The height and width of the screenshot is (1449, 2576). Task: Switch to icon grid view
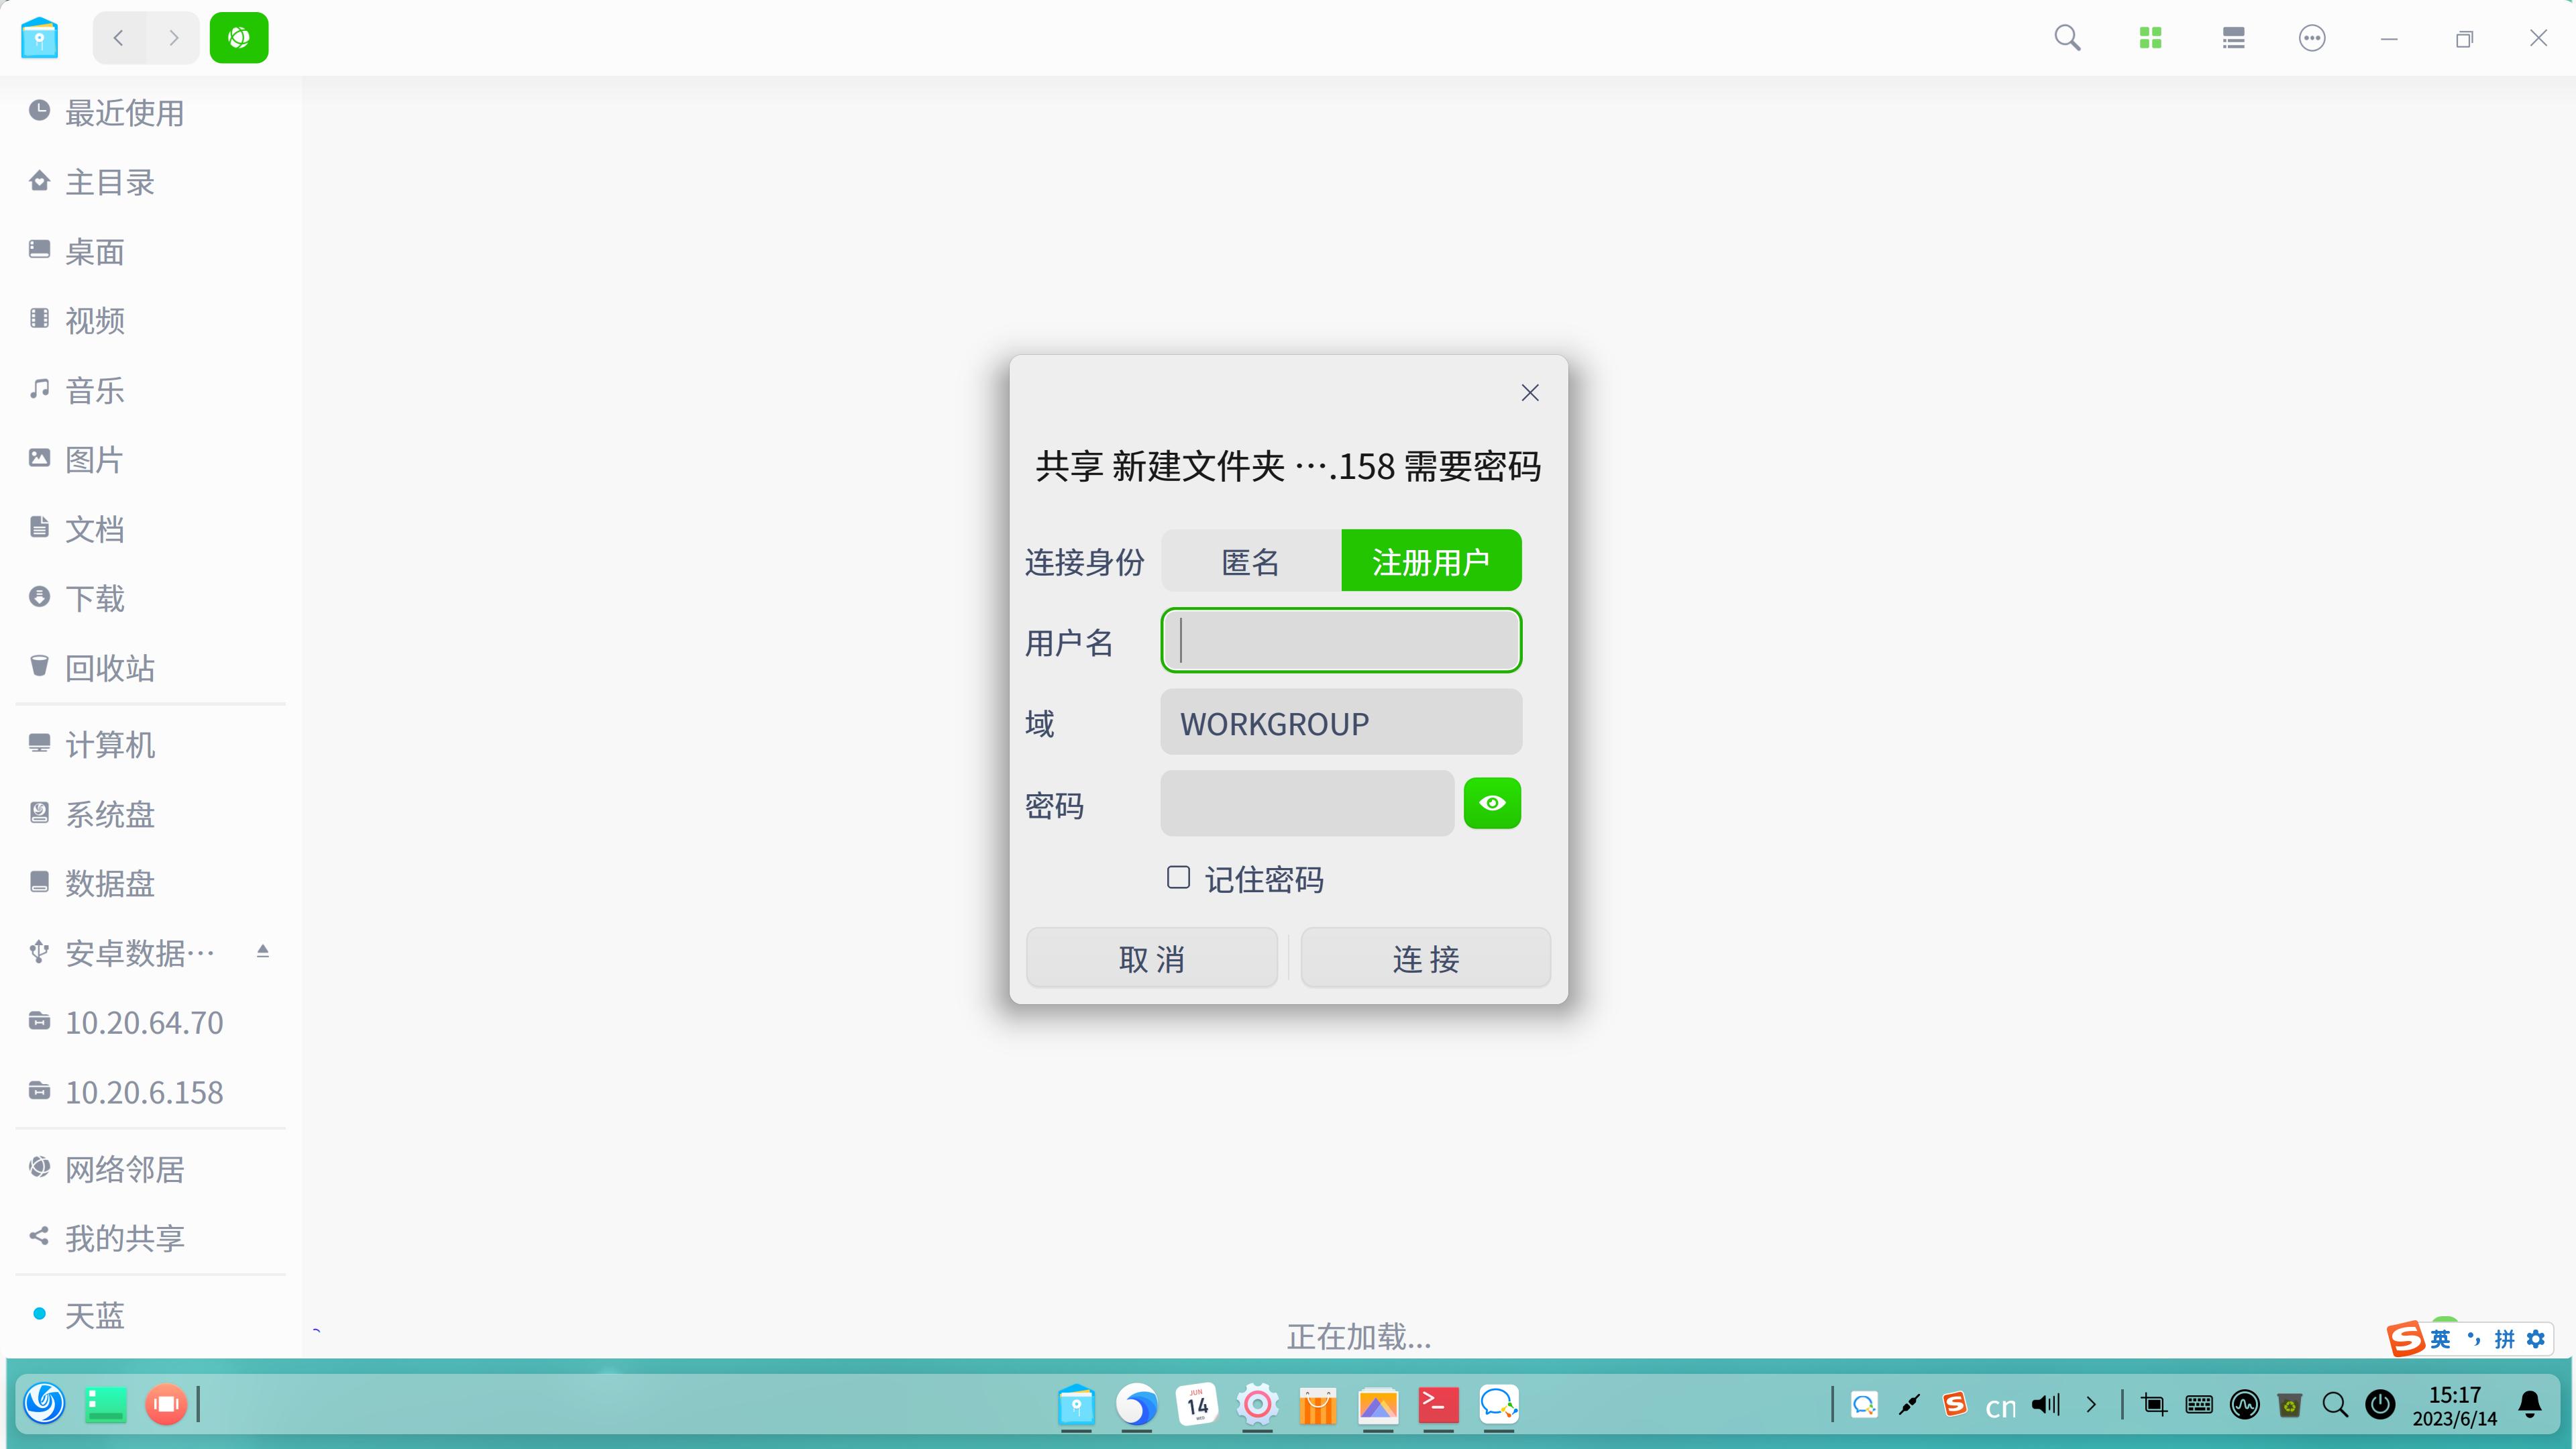coord(2150,38)
